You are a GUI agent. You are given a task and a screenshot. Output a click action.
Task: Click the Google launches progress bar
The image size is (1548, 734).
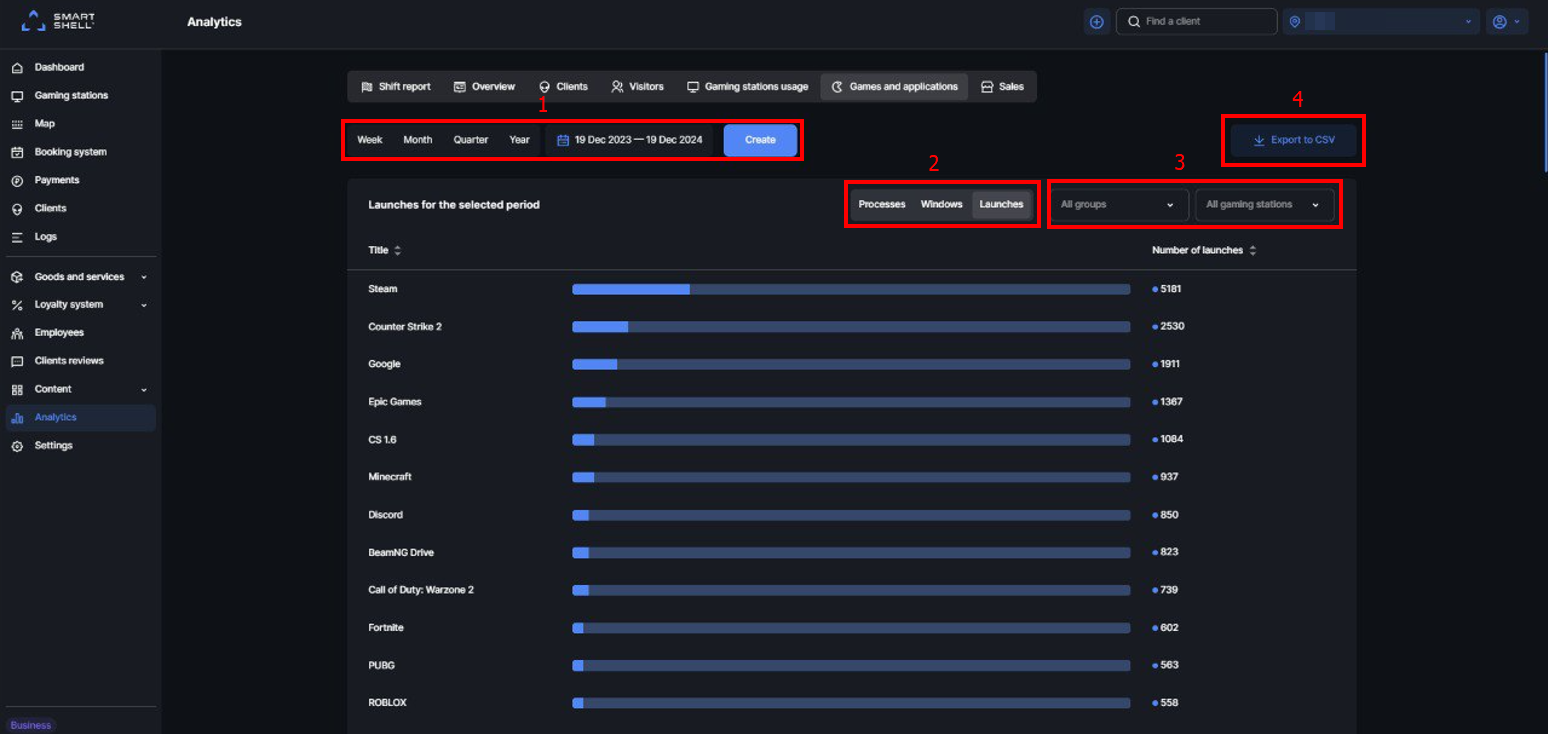851,364
